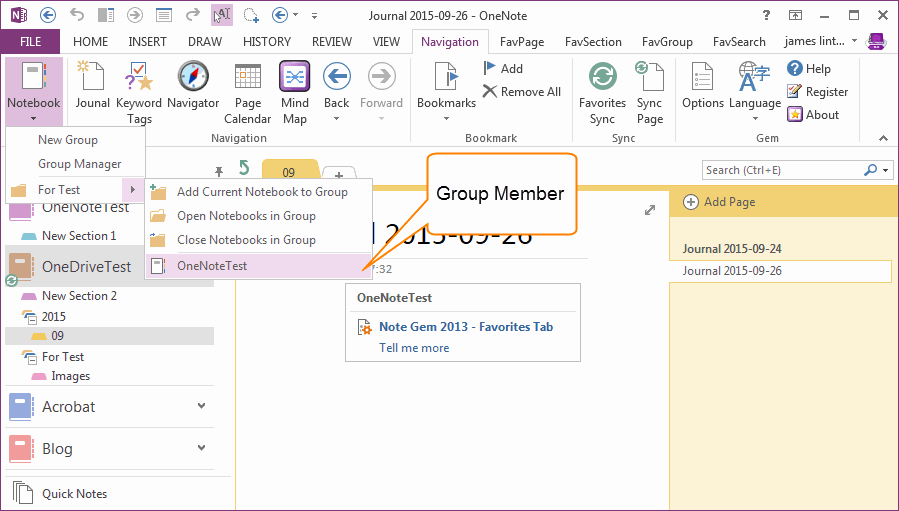Open About dialog for Gem
Image resolution: width=899 pixels, height=511 pixels.
813,114
